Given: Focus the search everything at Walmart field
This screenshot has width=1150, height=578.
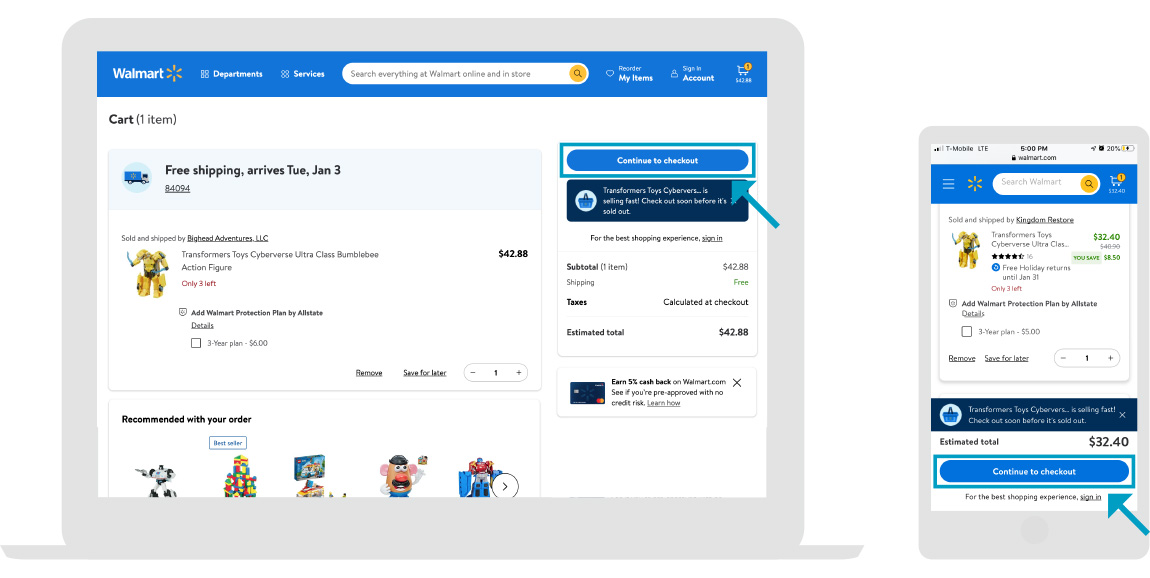Looking at the screenshot, I should pos(455,73).
